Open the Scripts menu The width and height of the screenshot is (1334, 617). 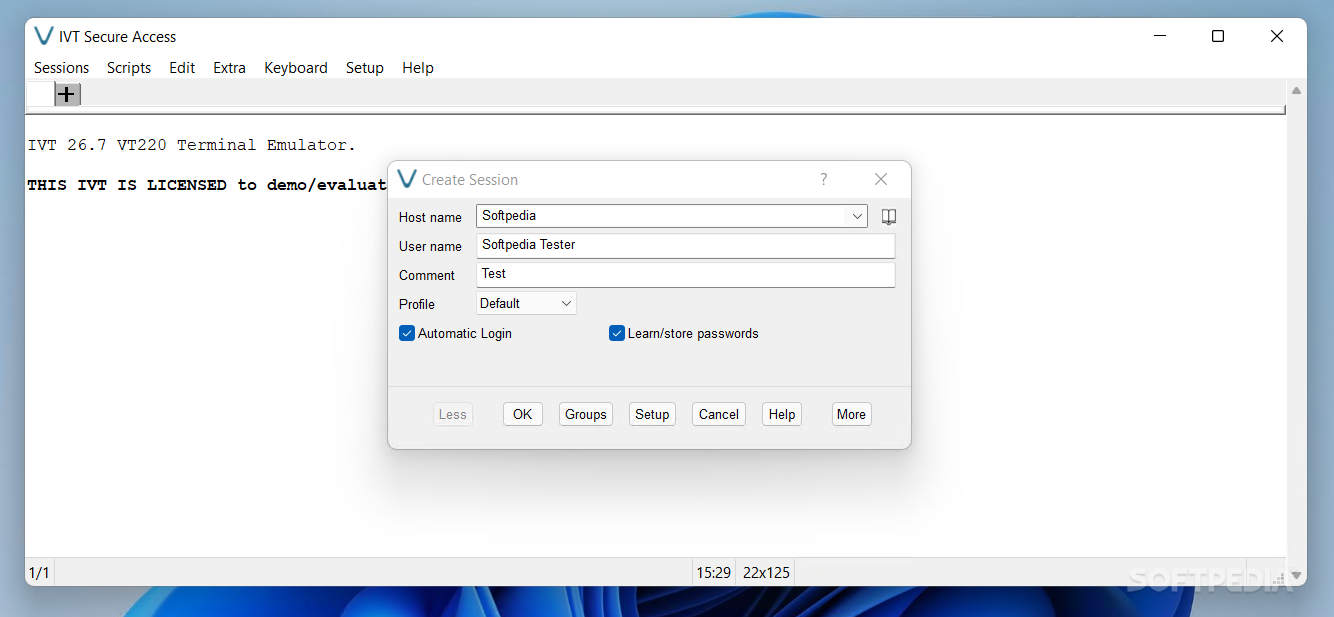click(129, 68)
